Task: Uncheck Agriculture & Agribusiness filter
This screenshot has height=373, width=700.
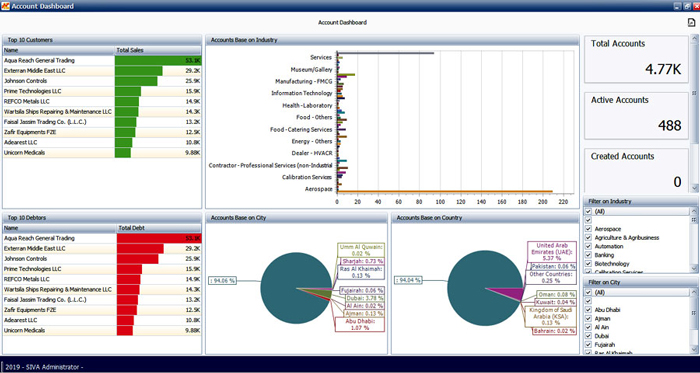Action: pyautogui.click(x=588, y=238)
